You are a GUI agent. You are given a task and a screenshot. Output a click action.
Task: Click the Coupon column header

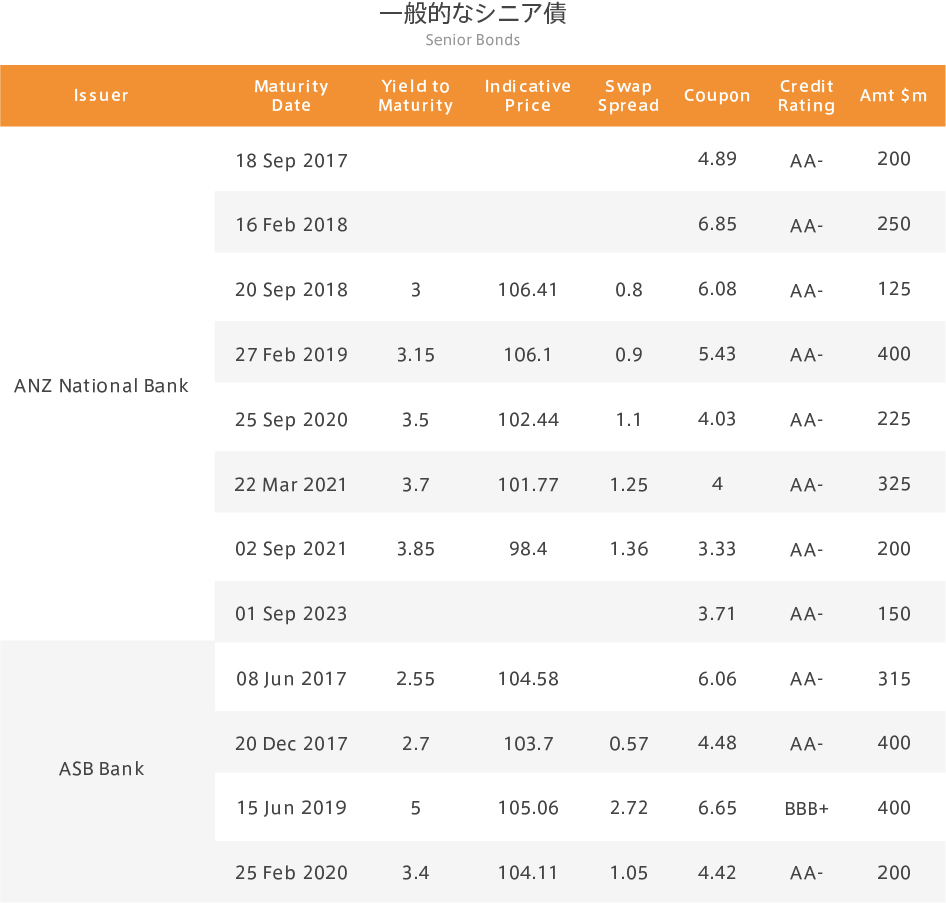pos(717,95)
